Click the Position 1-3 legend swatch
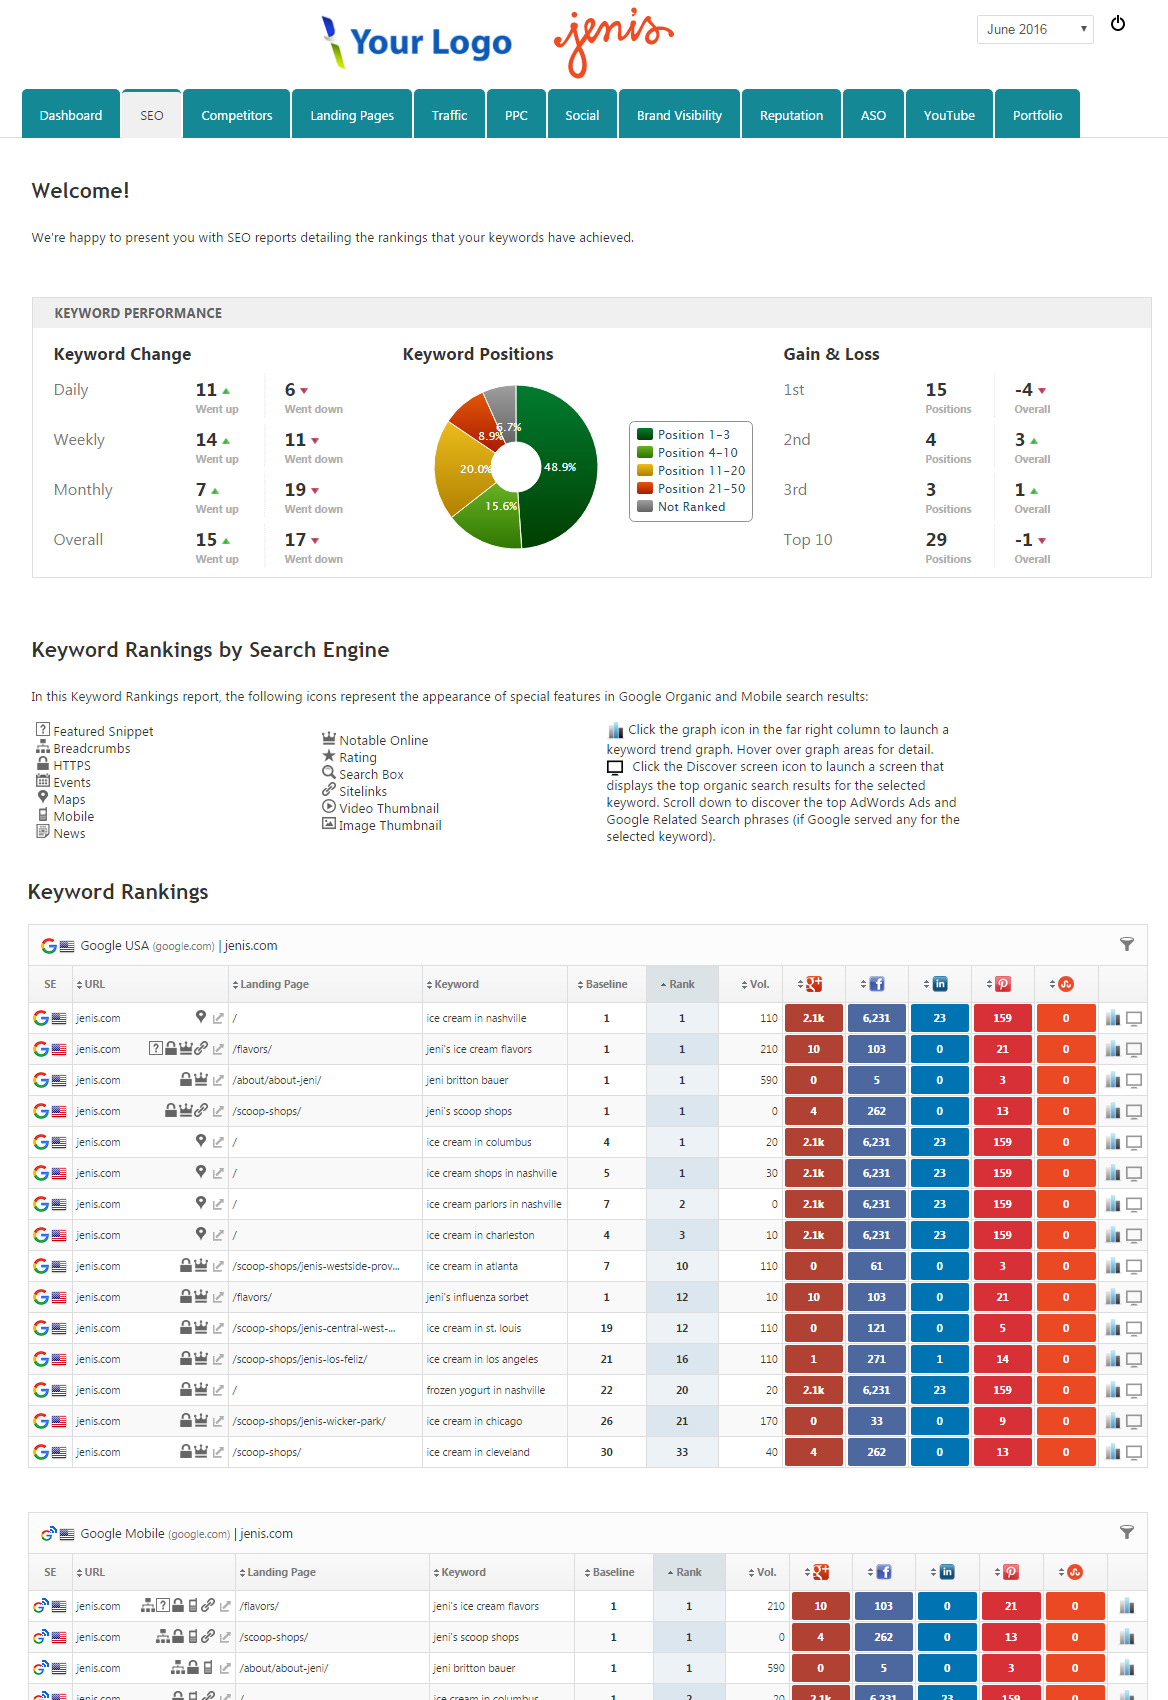The height and width of the screenshot is (1700, 1168). pyautogui.click(x=646, y=434)
